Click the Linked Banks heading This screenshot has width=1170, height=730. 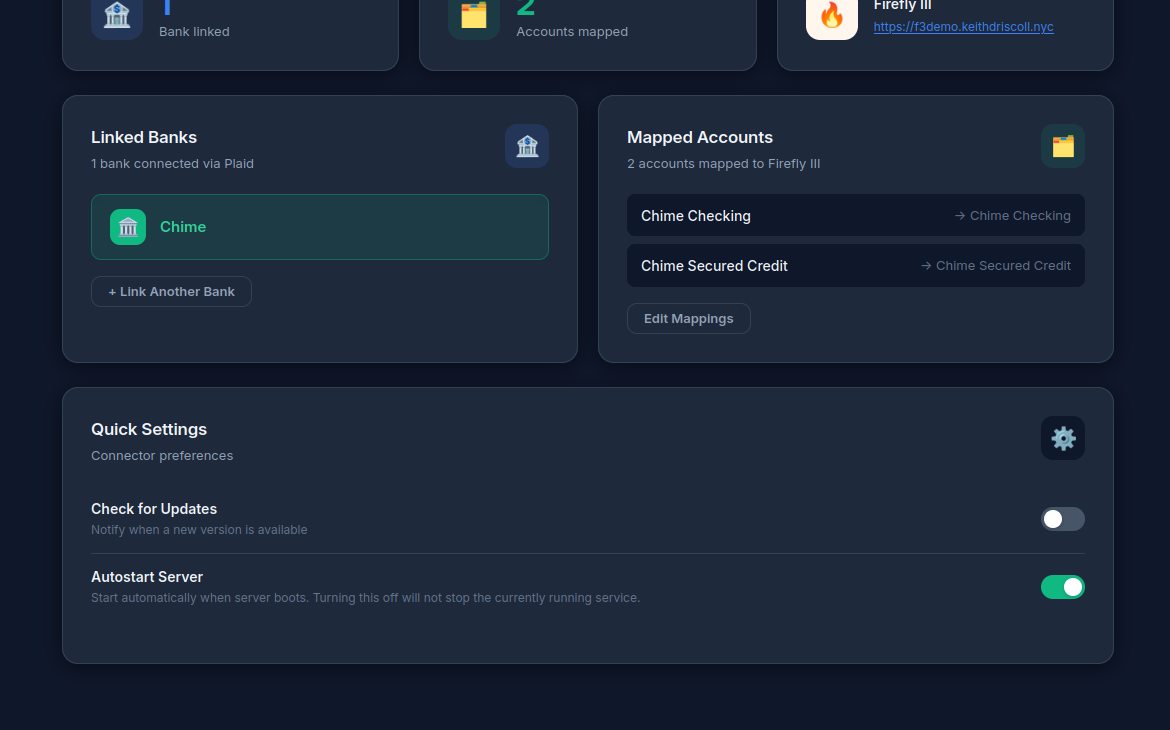[144, 137]
